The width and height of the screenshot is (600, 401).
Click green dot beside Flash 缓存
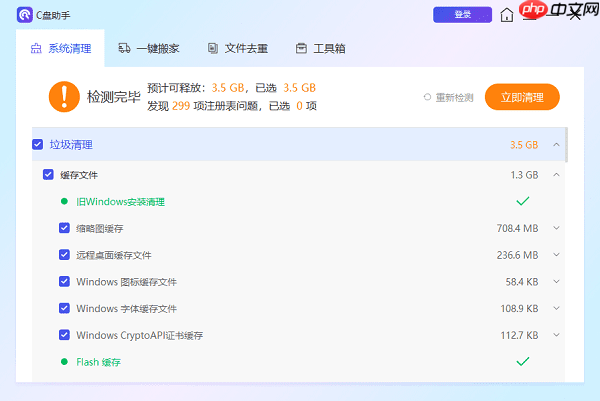(64, 362)
